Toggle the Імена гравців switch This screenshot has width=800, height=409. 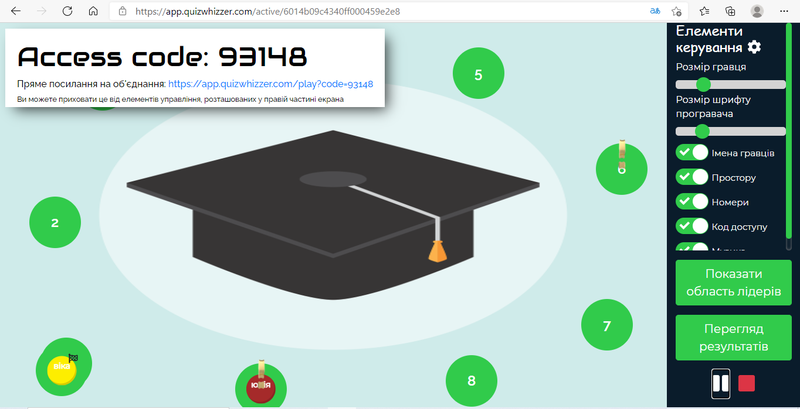[x=692, y=152]
